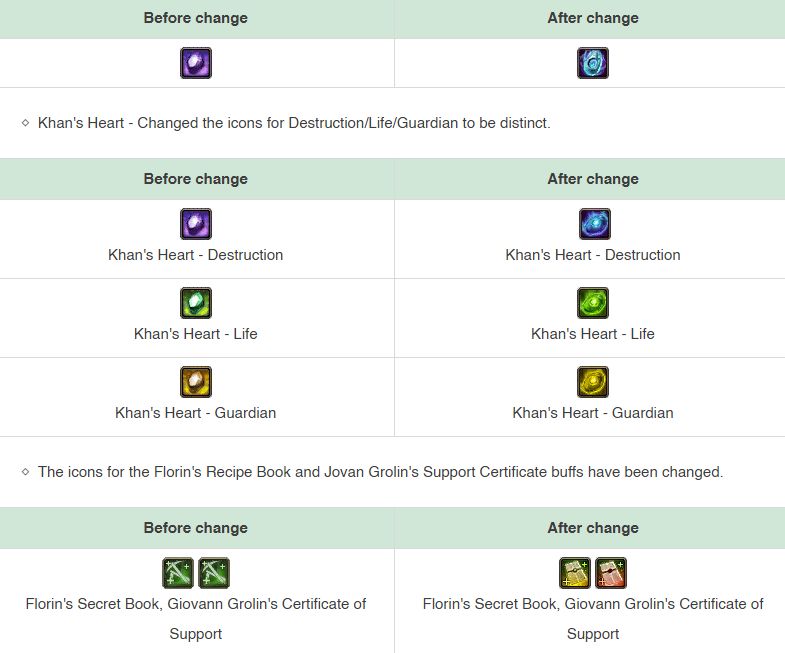
Task: Click the second old green pickaxe buff icon
Action: [214, 573]
